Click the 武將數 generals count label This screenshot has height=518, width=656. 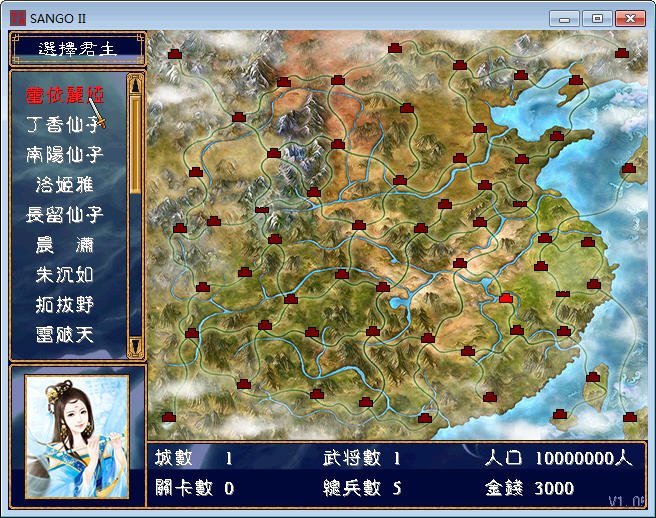(x=352, y=458)
